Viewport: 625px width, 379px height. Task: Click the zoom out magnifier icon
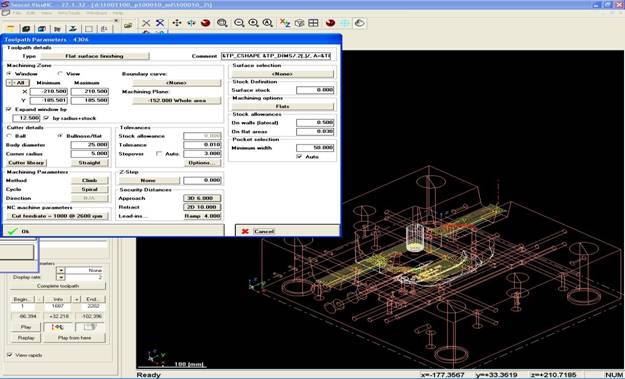(239, 23)
